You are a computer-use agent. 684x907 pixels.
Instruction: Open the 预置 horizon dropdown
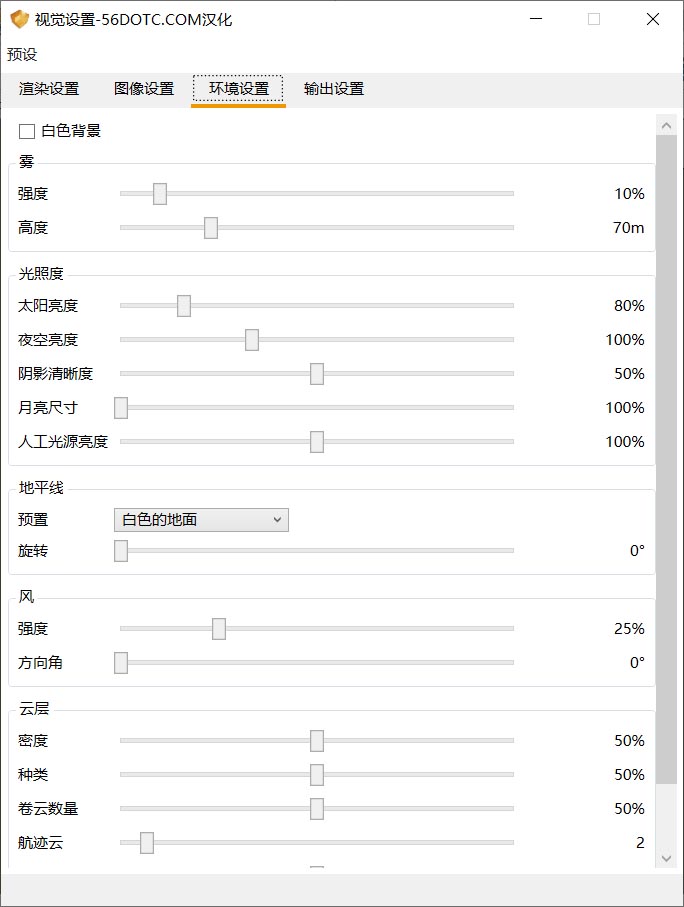click(x=201, y=519)
